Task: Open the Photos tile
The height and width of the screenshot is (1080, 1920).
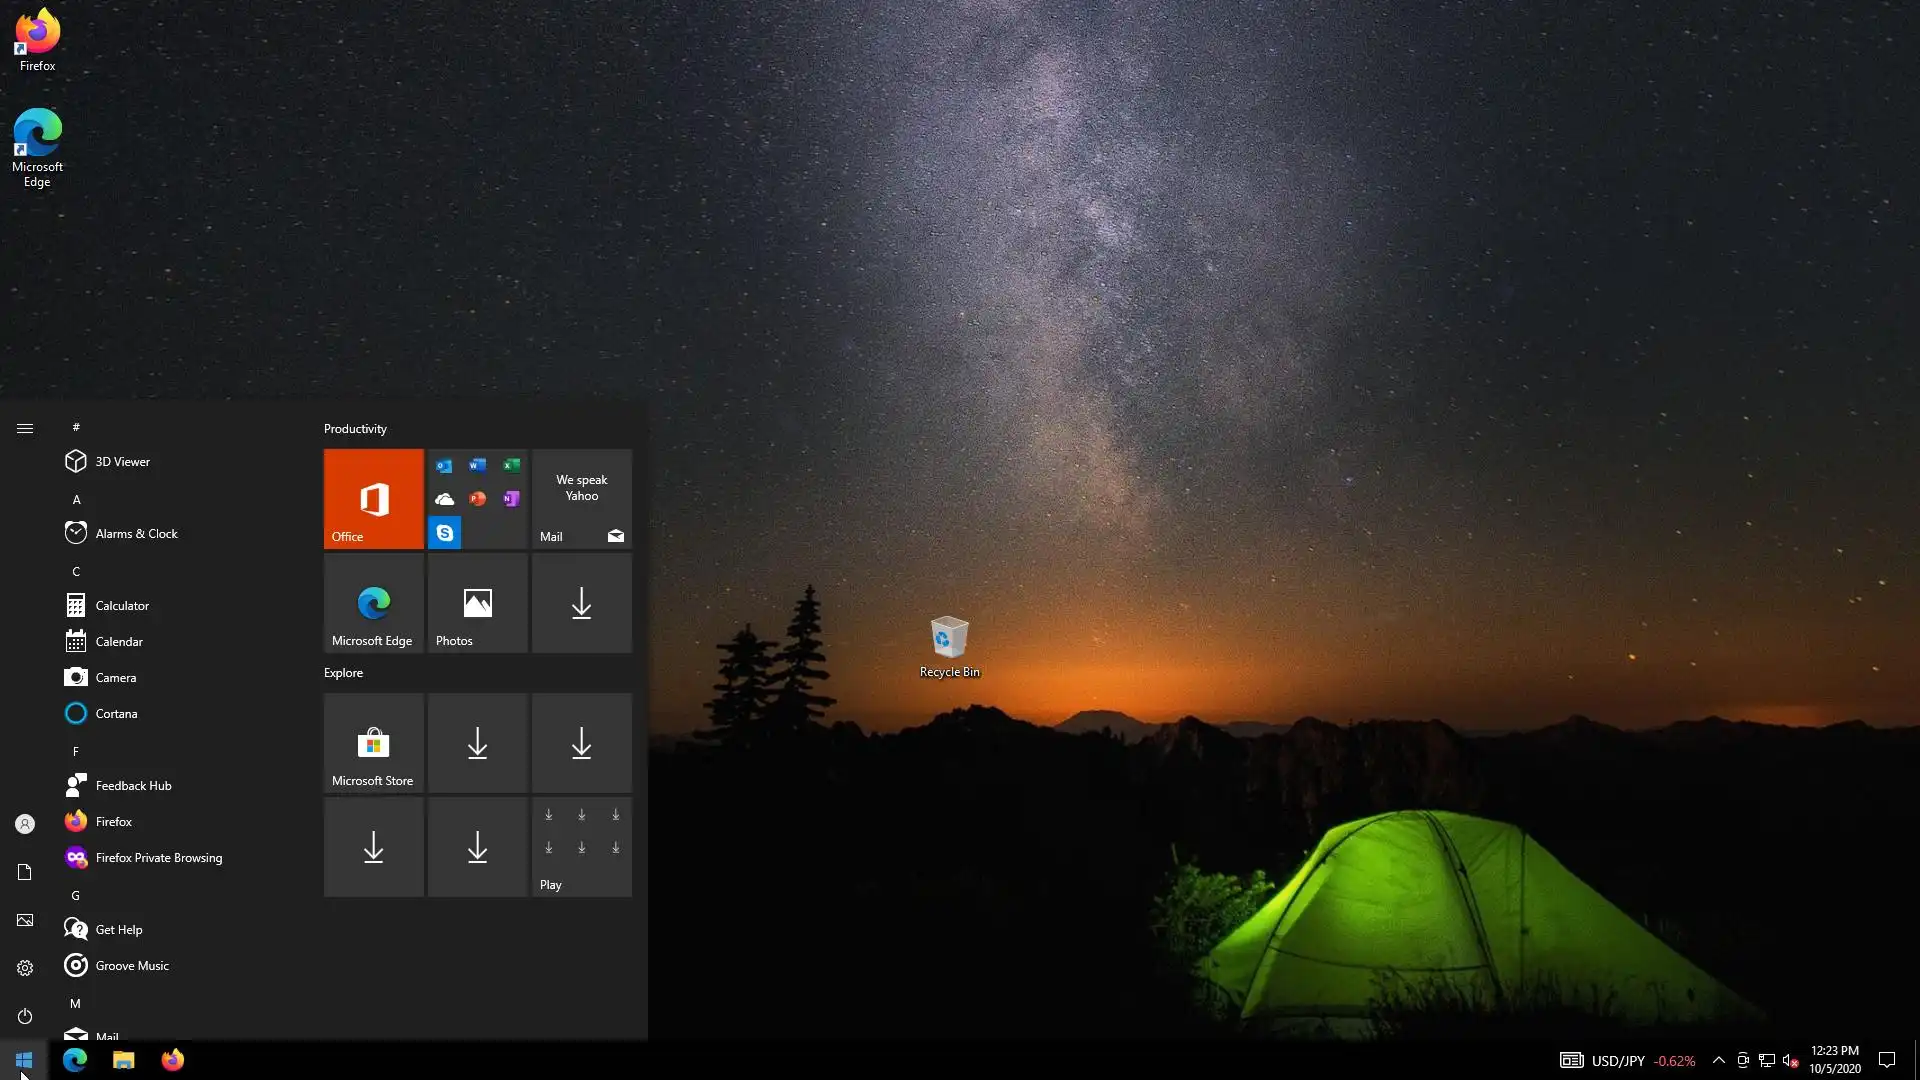Action: (477, 603)
